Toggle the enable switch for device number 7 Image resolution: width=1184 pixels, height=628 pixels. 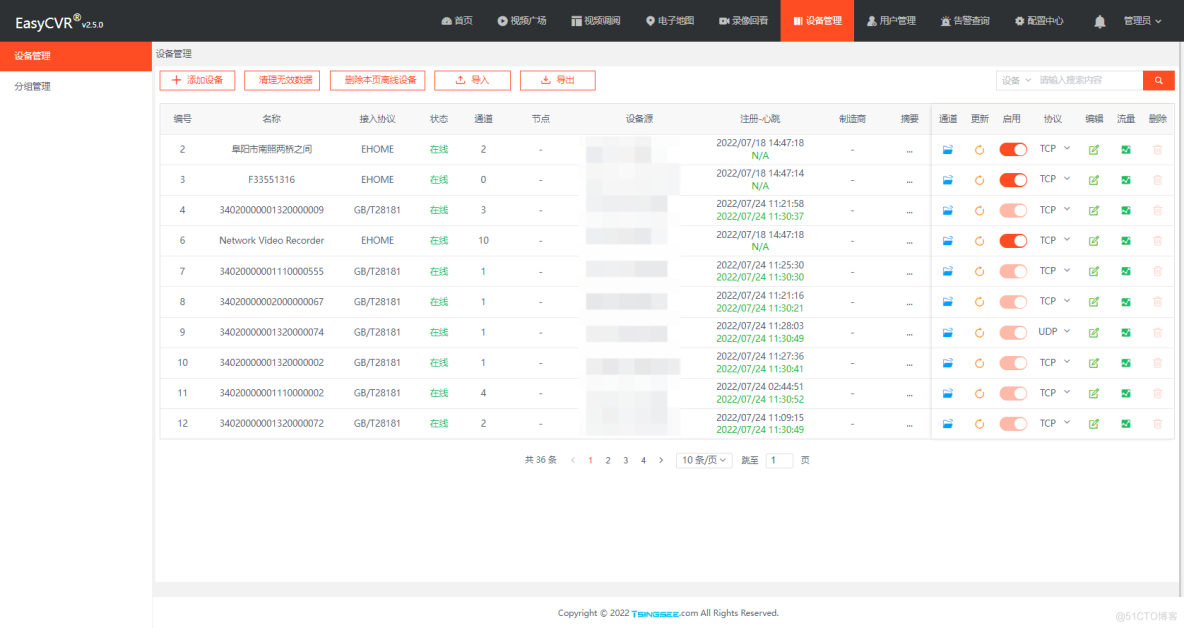click(x=1012, y=270)
